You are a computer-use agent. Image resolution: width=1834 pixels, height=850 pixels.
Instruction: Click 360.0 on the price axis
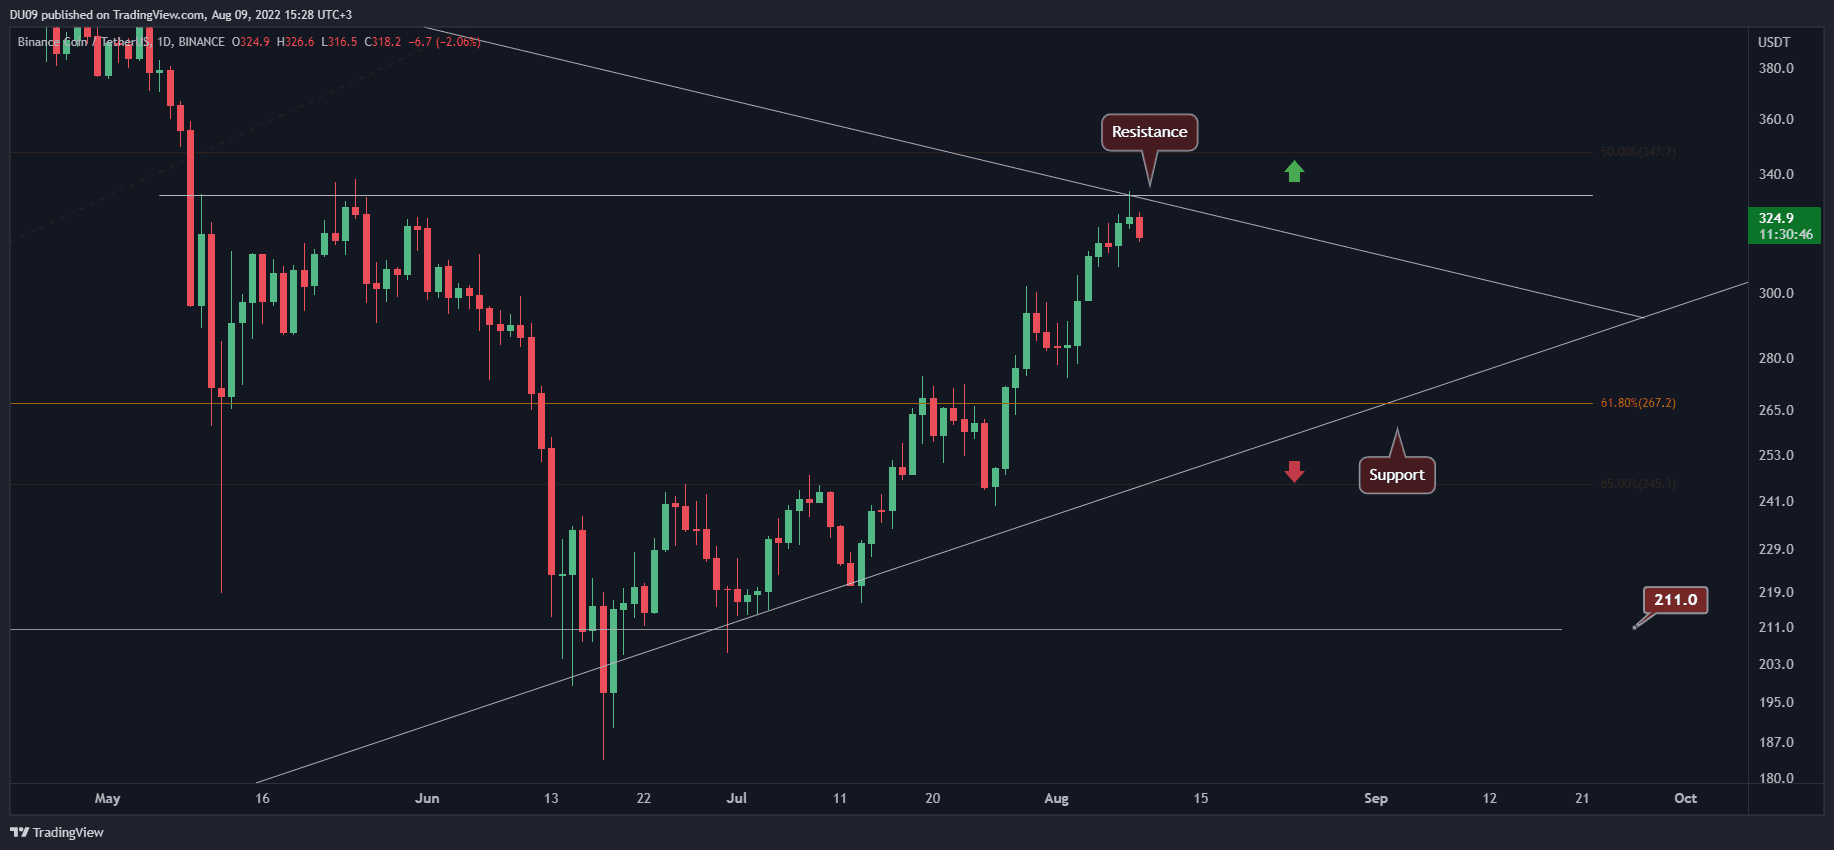coord(1776,119)
